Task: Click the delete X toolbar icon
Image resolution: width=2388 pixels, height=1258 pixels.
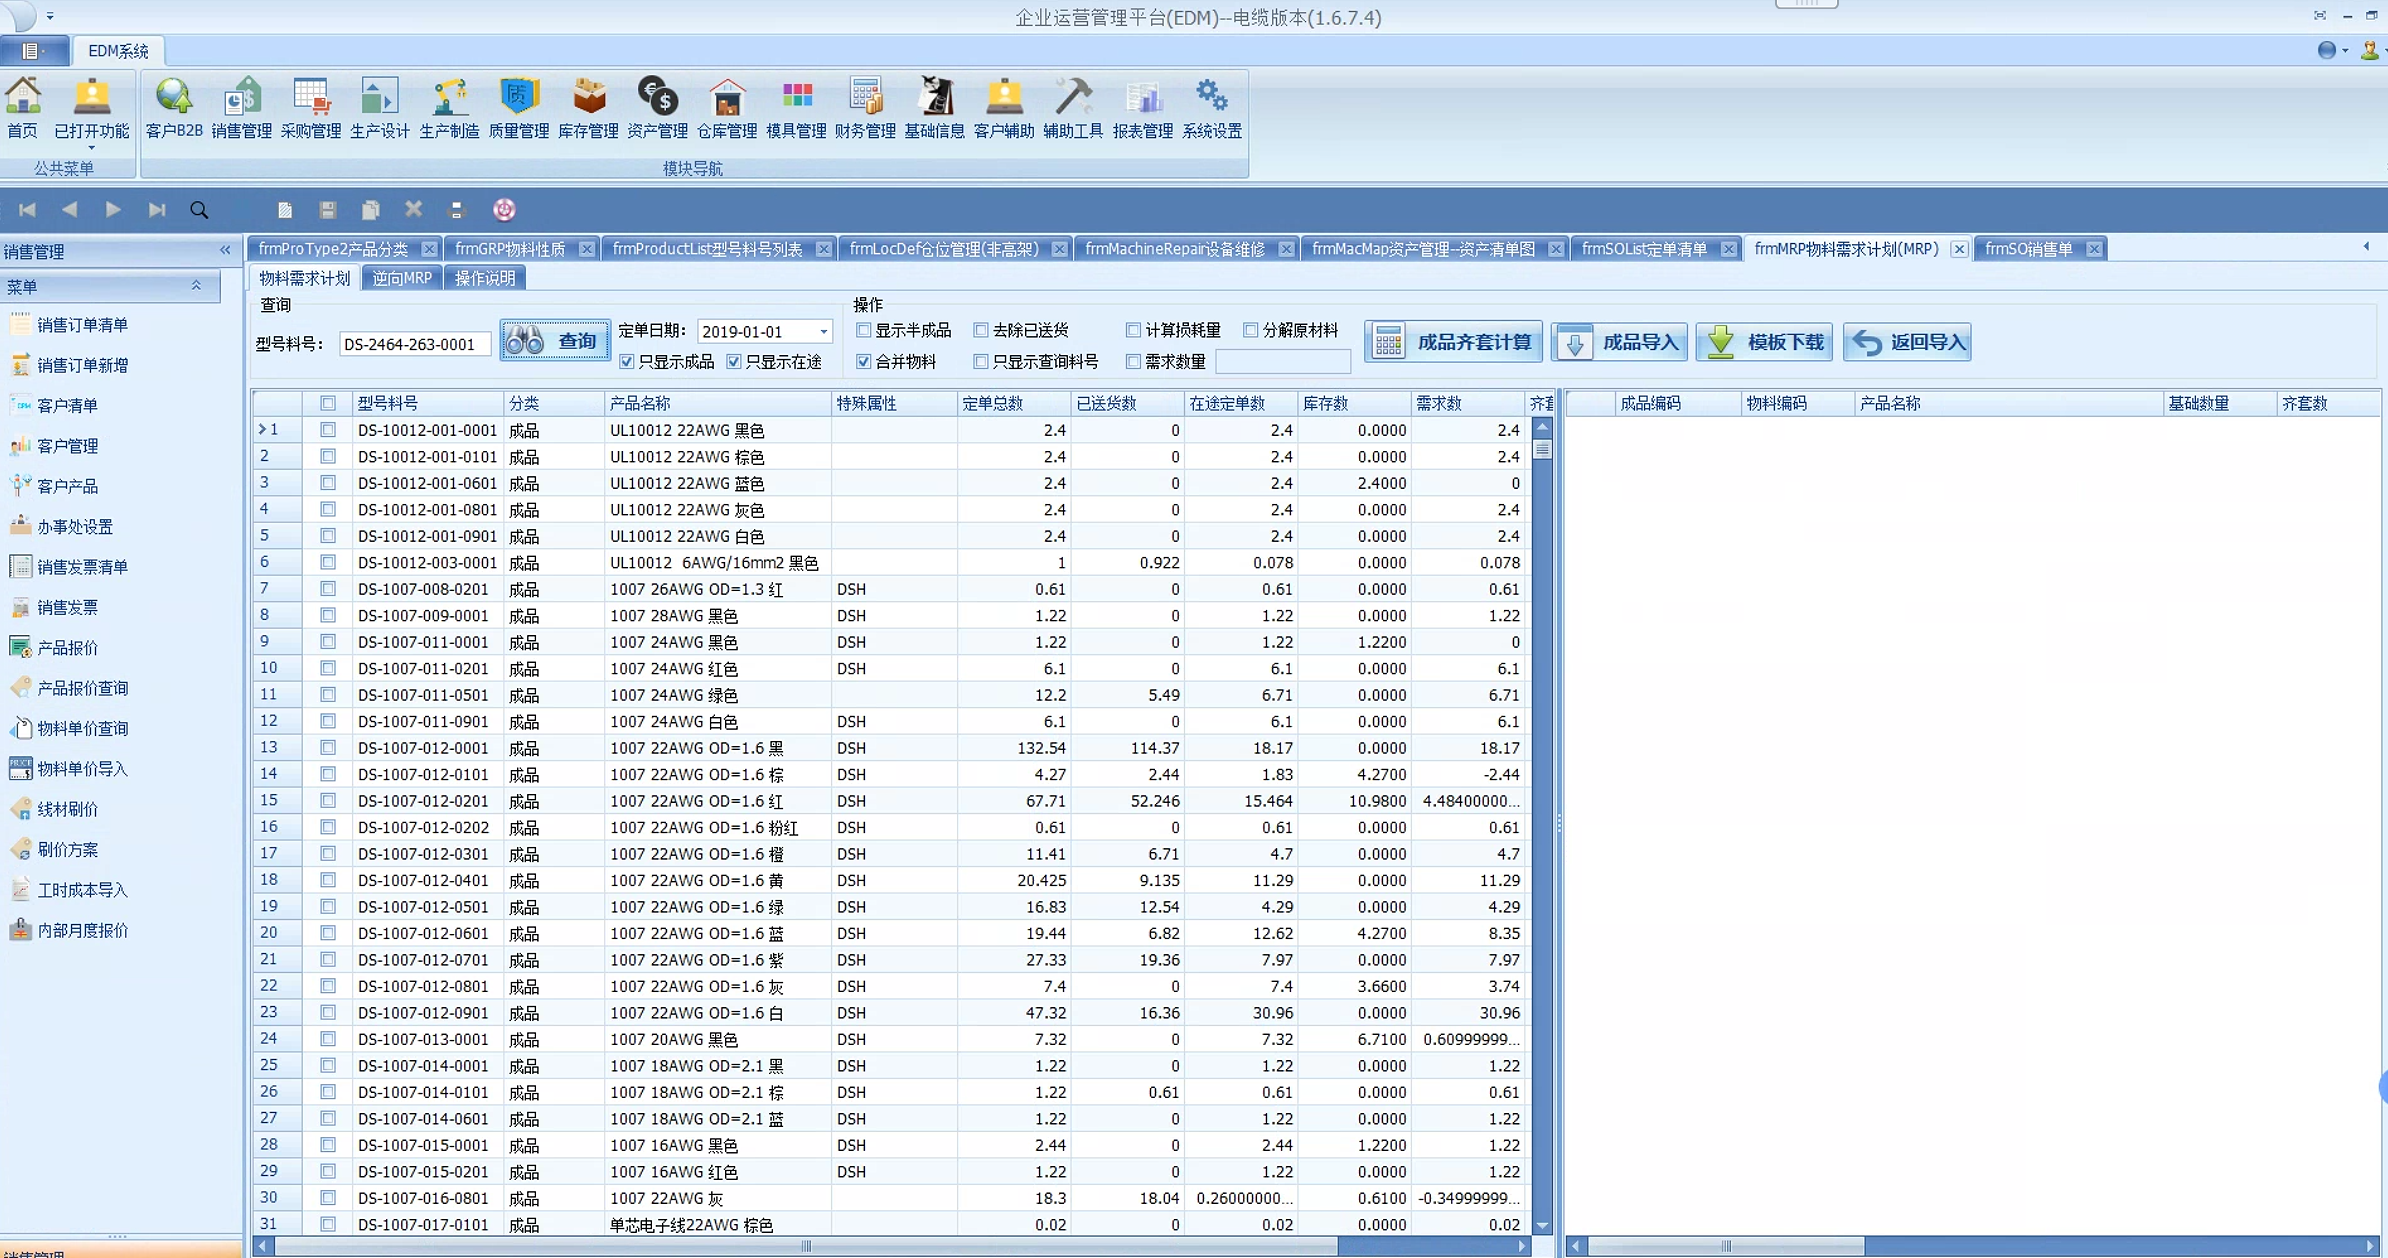Action: (414, 209)
